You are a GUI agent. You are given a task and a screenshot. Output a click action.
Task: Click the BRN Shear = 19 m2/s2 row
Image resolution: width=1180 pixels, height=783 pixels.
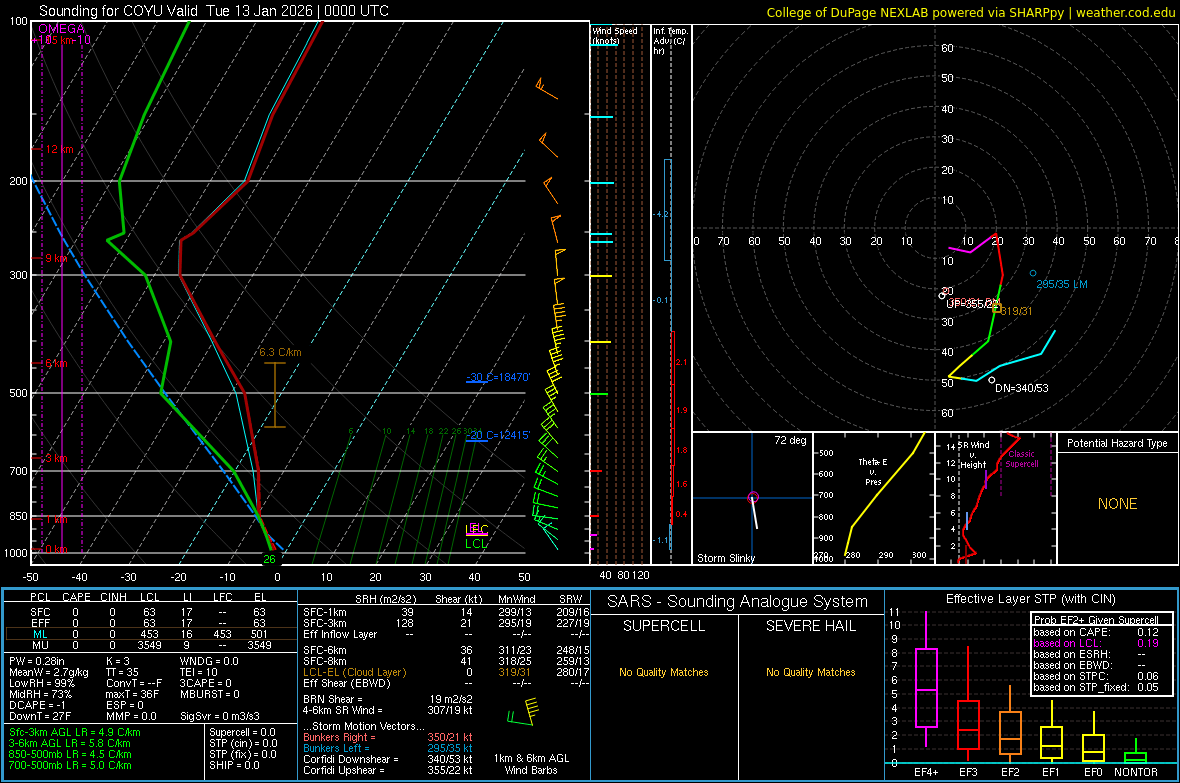coord(388,699)
